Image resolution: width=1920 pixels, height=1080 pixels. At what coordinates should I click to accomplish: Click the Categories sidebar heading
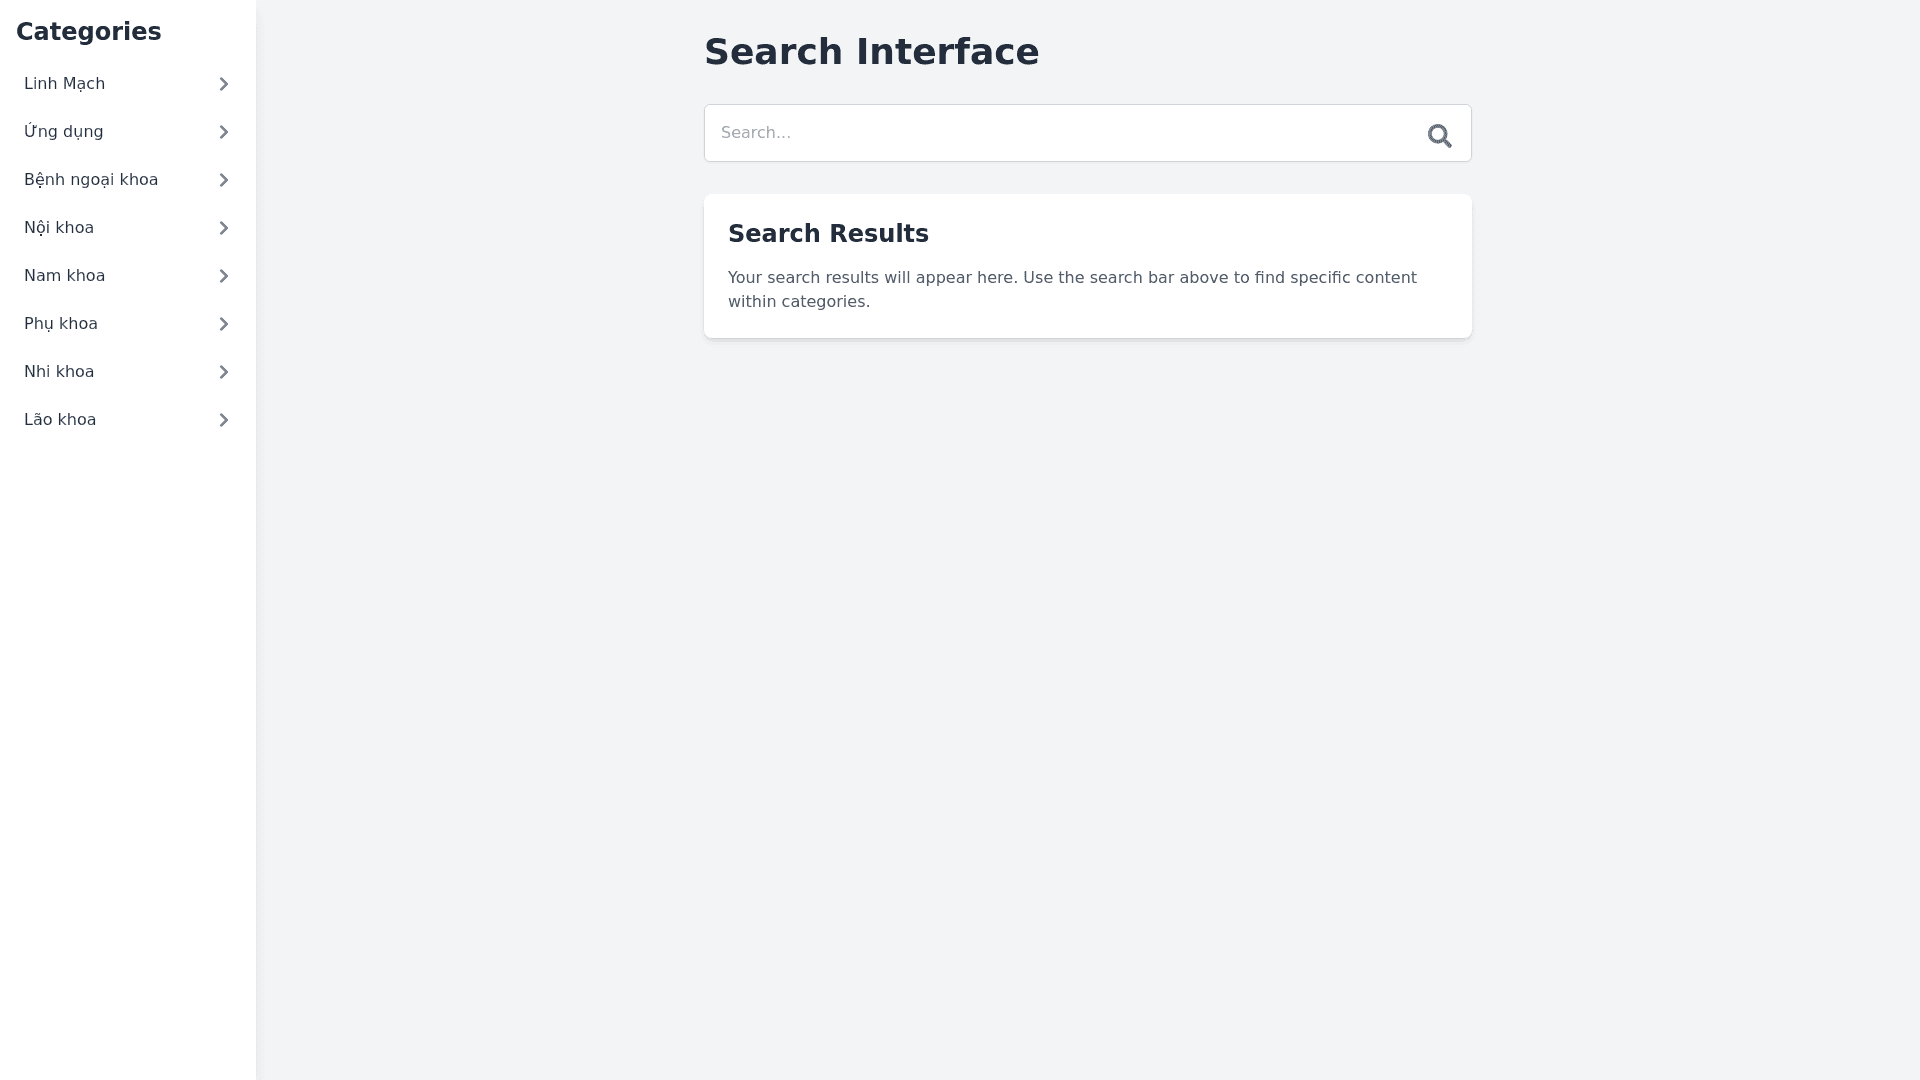[88, 32]
